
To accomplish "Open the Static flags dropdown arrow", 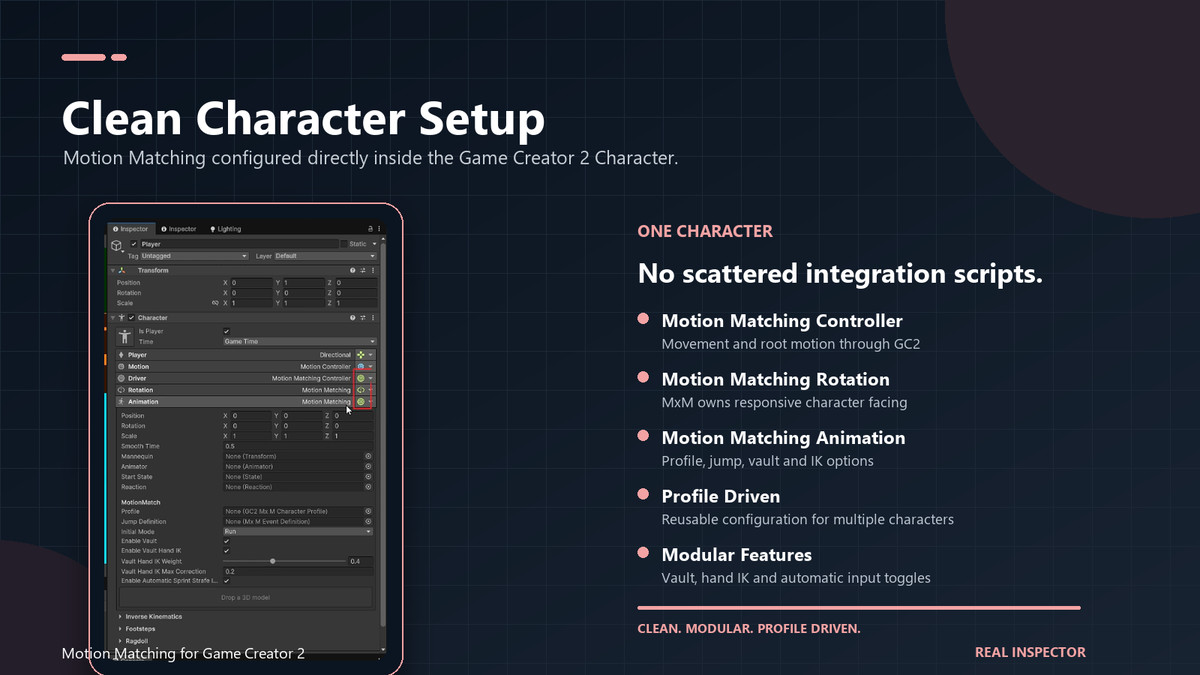I will (374, 244).
